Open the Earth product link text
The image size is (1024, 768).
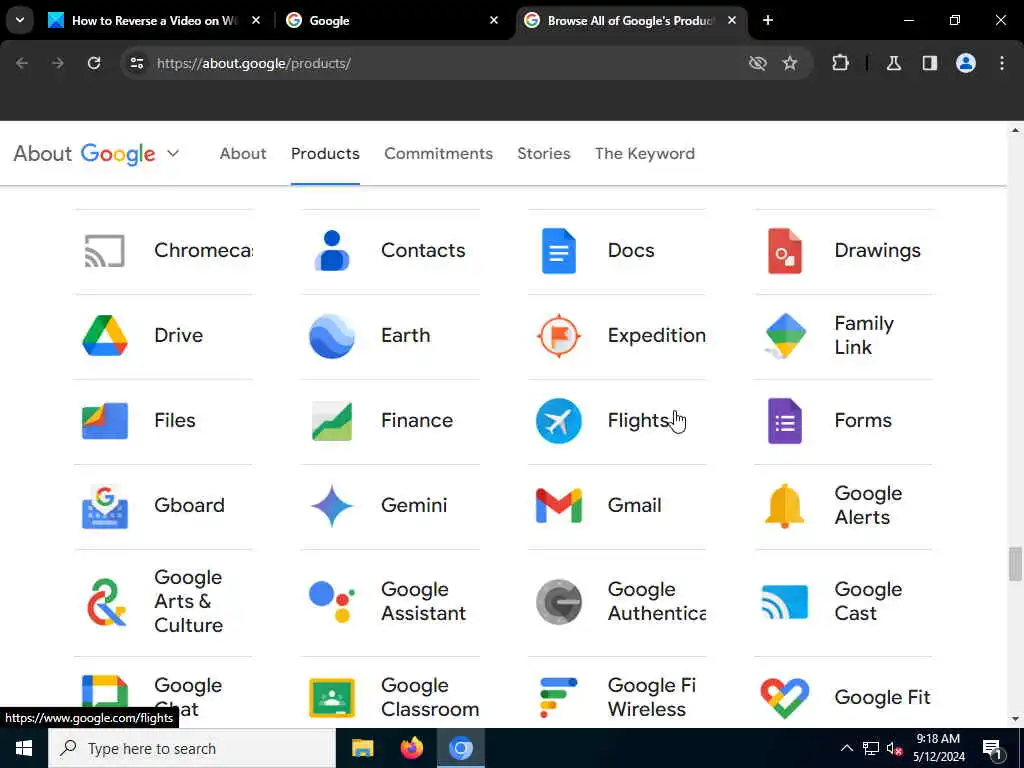pyautogui.click(x=406, y=336)
